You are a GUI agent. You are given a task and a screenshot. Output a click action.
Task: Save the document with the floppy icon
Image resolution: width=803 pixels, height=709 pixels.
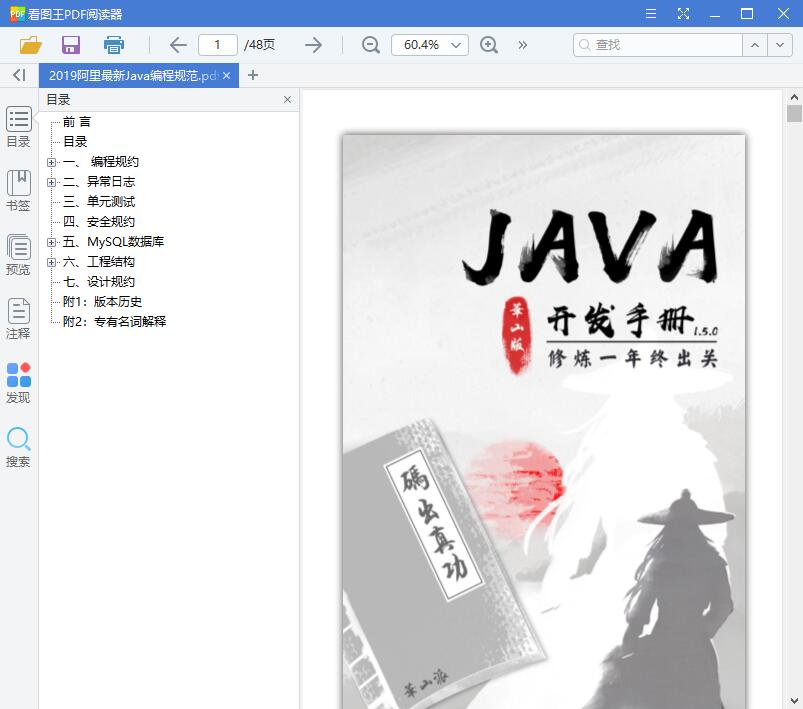tap(71, 45)
